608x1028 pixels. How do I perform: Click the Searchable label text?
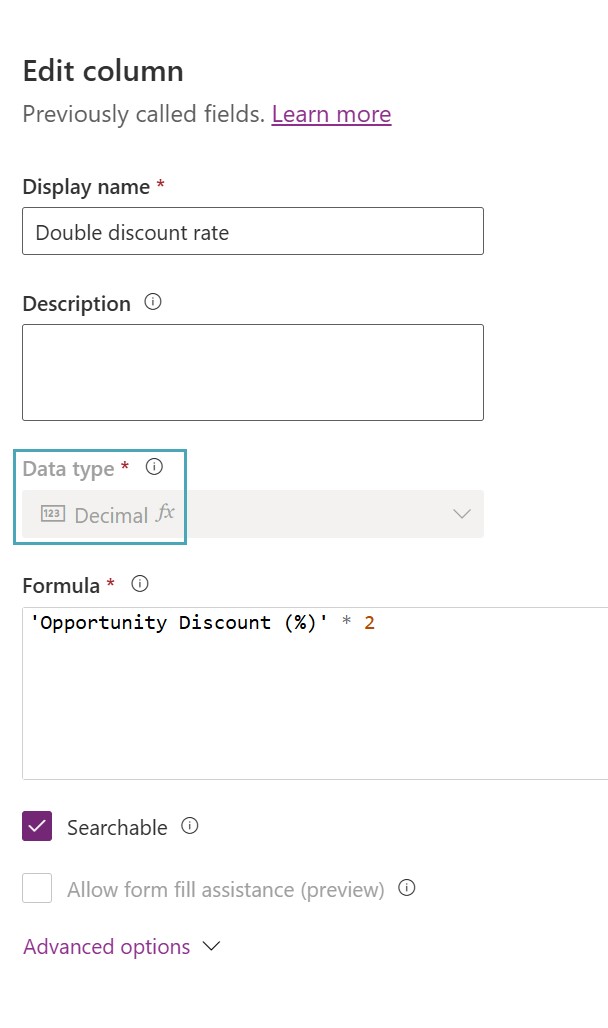tap(117, 828)
